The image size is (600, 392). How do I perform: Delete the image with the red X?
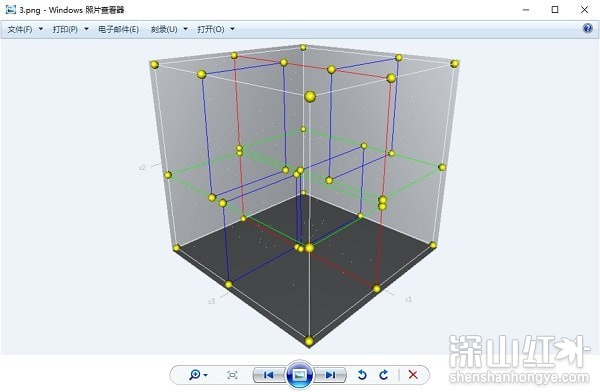pyautogui.click(x=413, y=375)
